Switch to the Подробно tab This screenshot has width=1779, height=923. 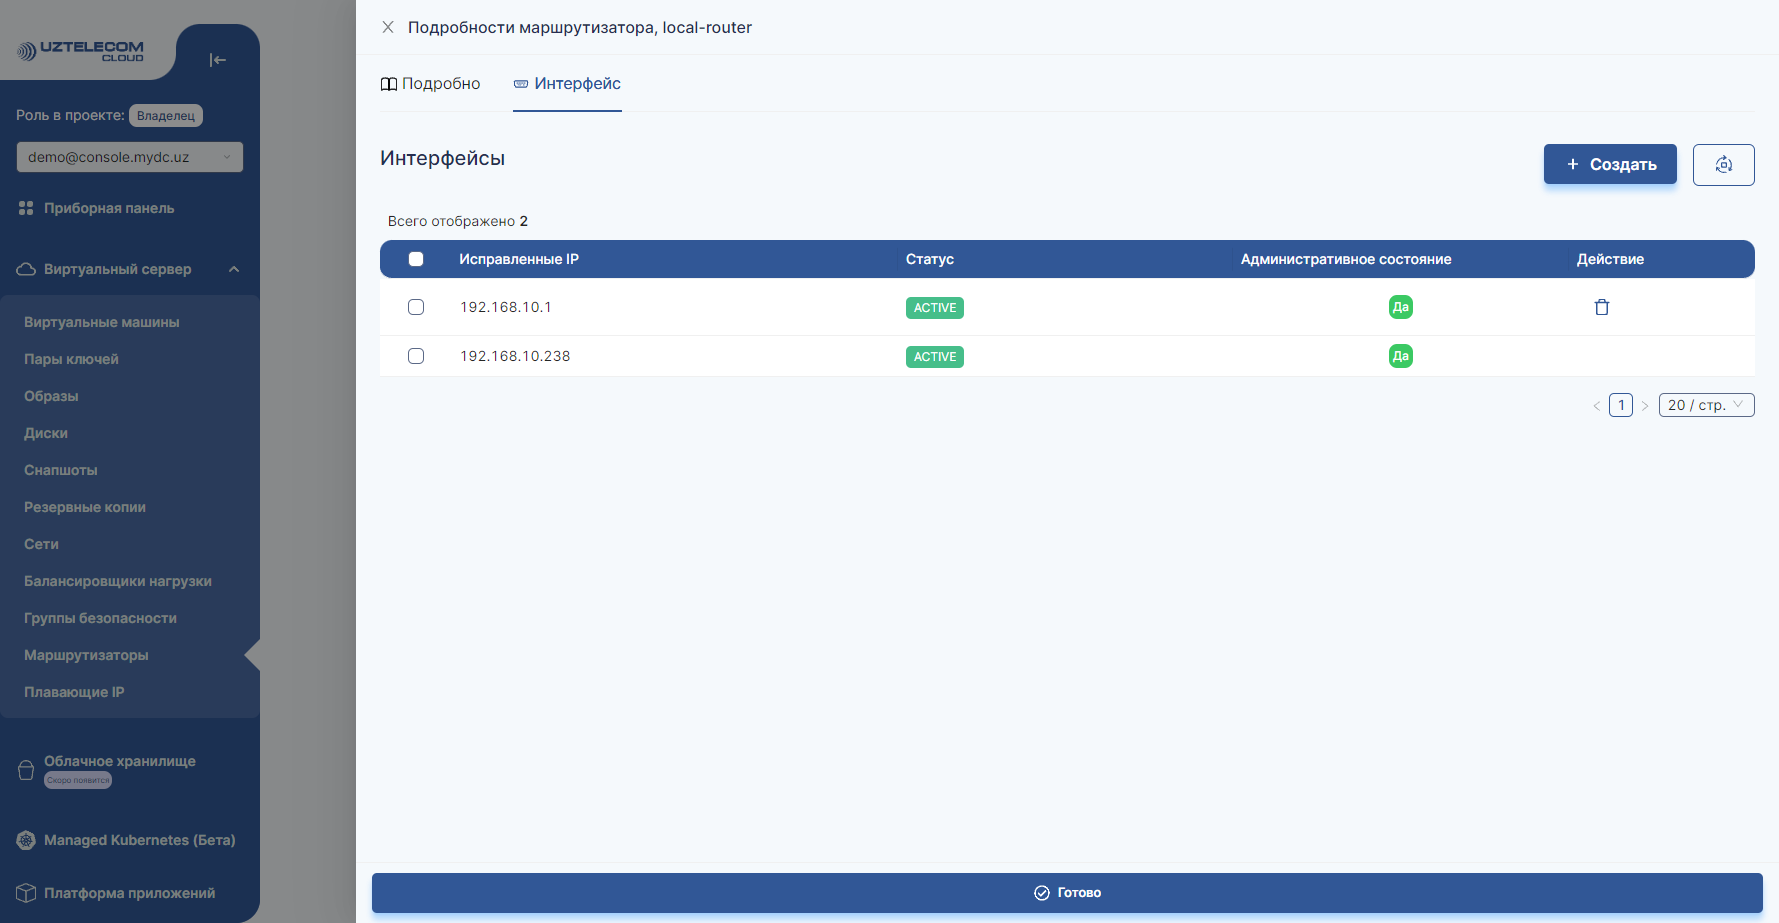click(x=432, y=84)
